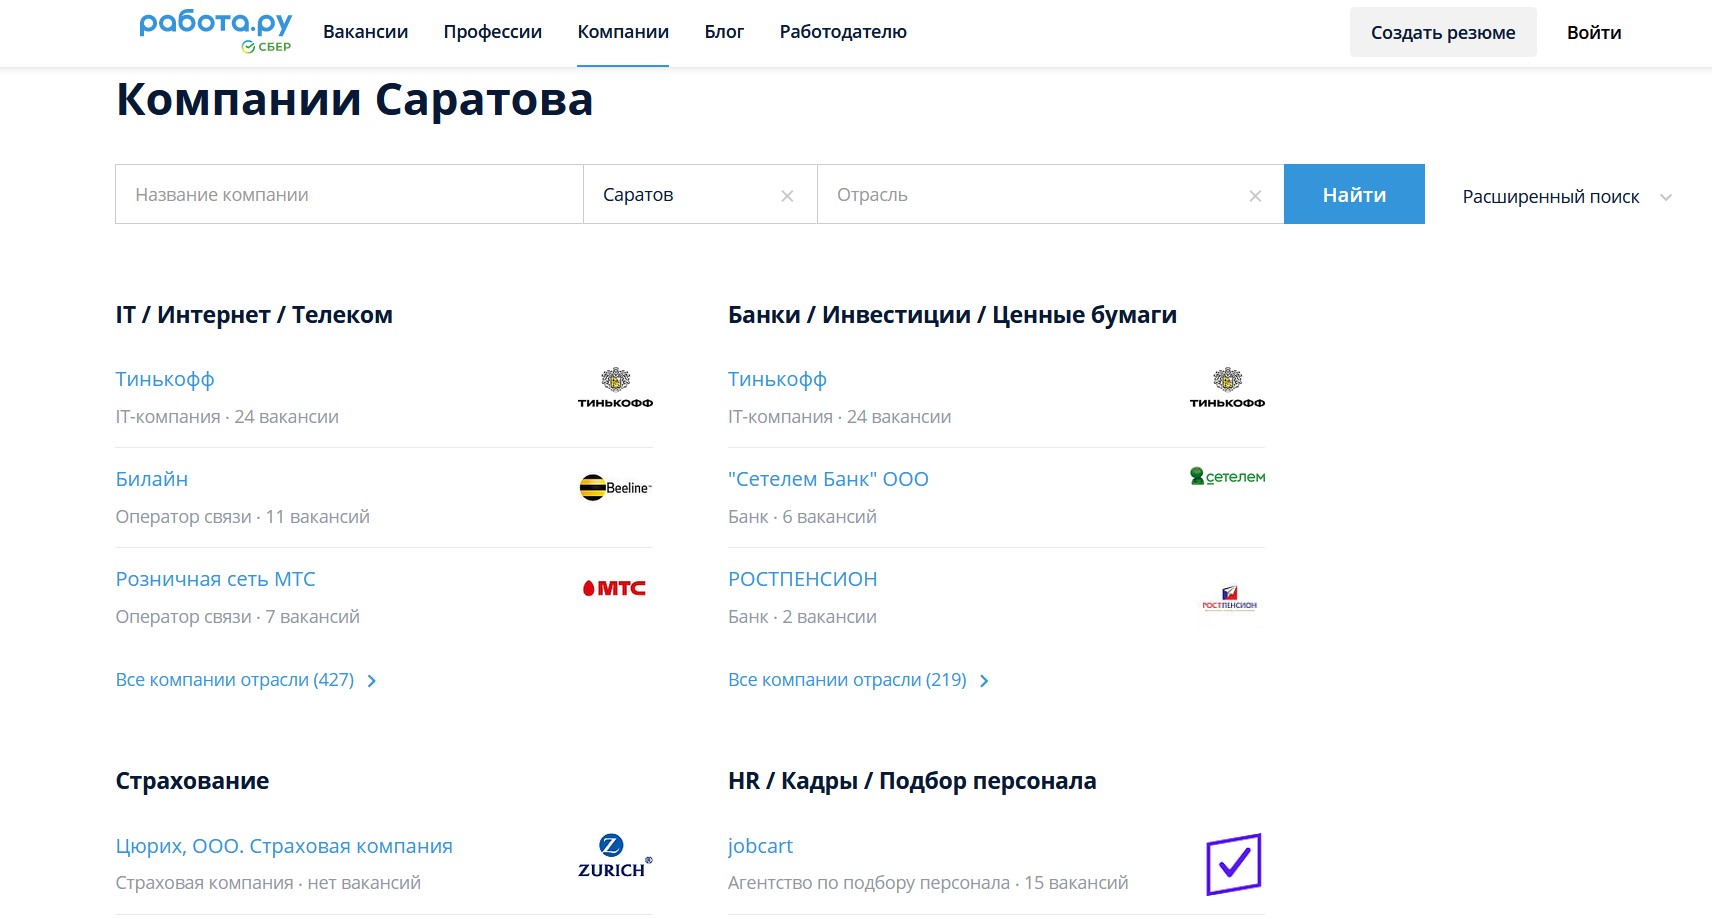Click IT / Интернет / Телеком heading
Screen dimensions: 1712x919
pyautogui.click(x=254, y=315)
